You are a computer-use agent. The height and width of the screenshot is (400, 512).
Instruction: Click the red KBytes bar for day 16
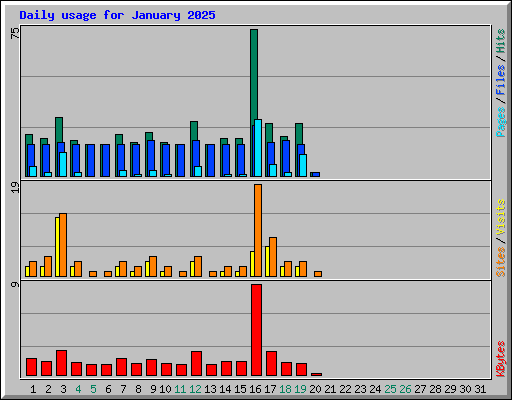(256, 330)
